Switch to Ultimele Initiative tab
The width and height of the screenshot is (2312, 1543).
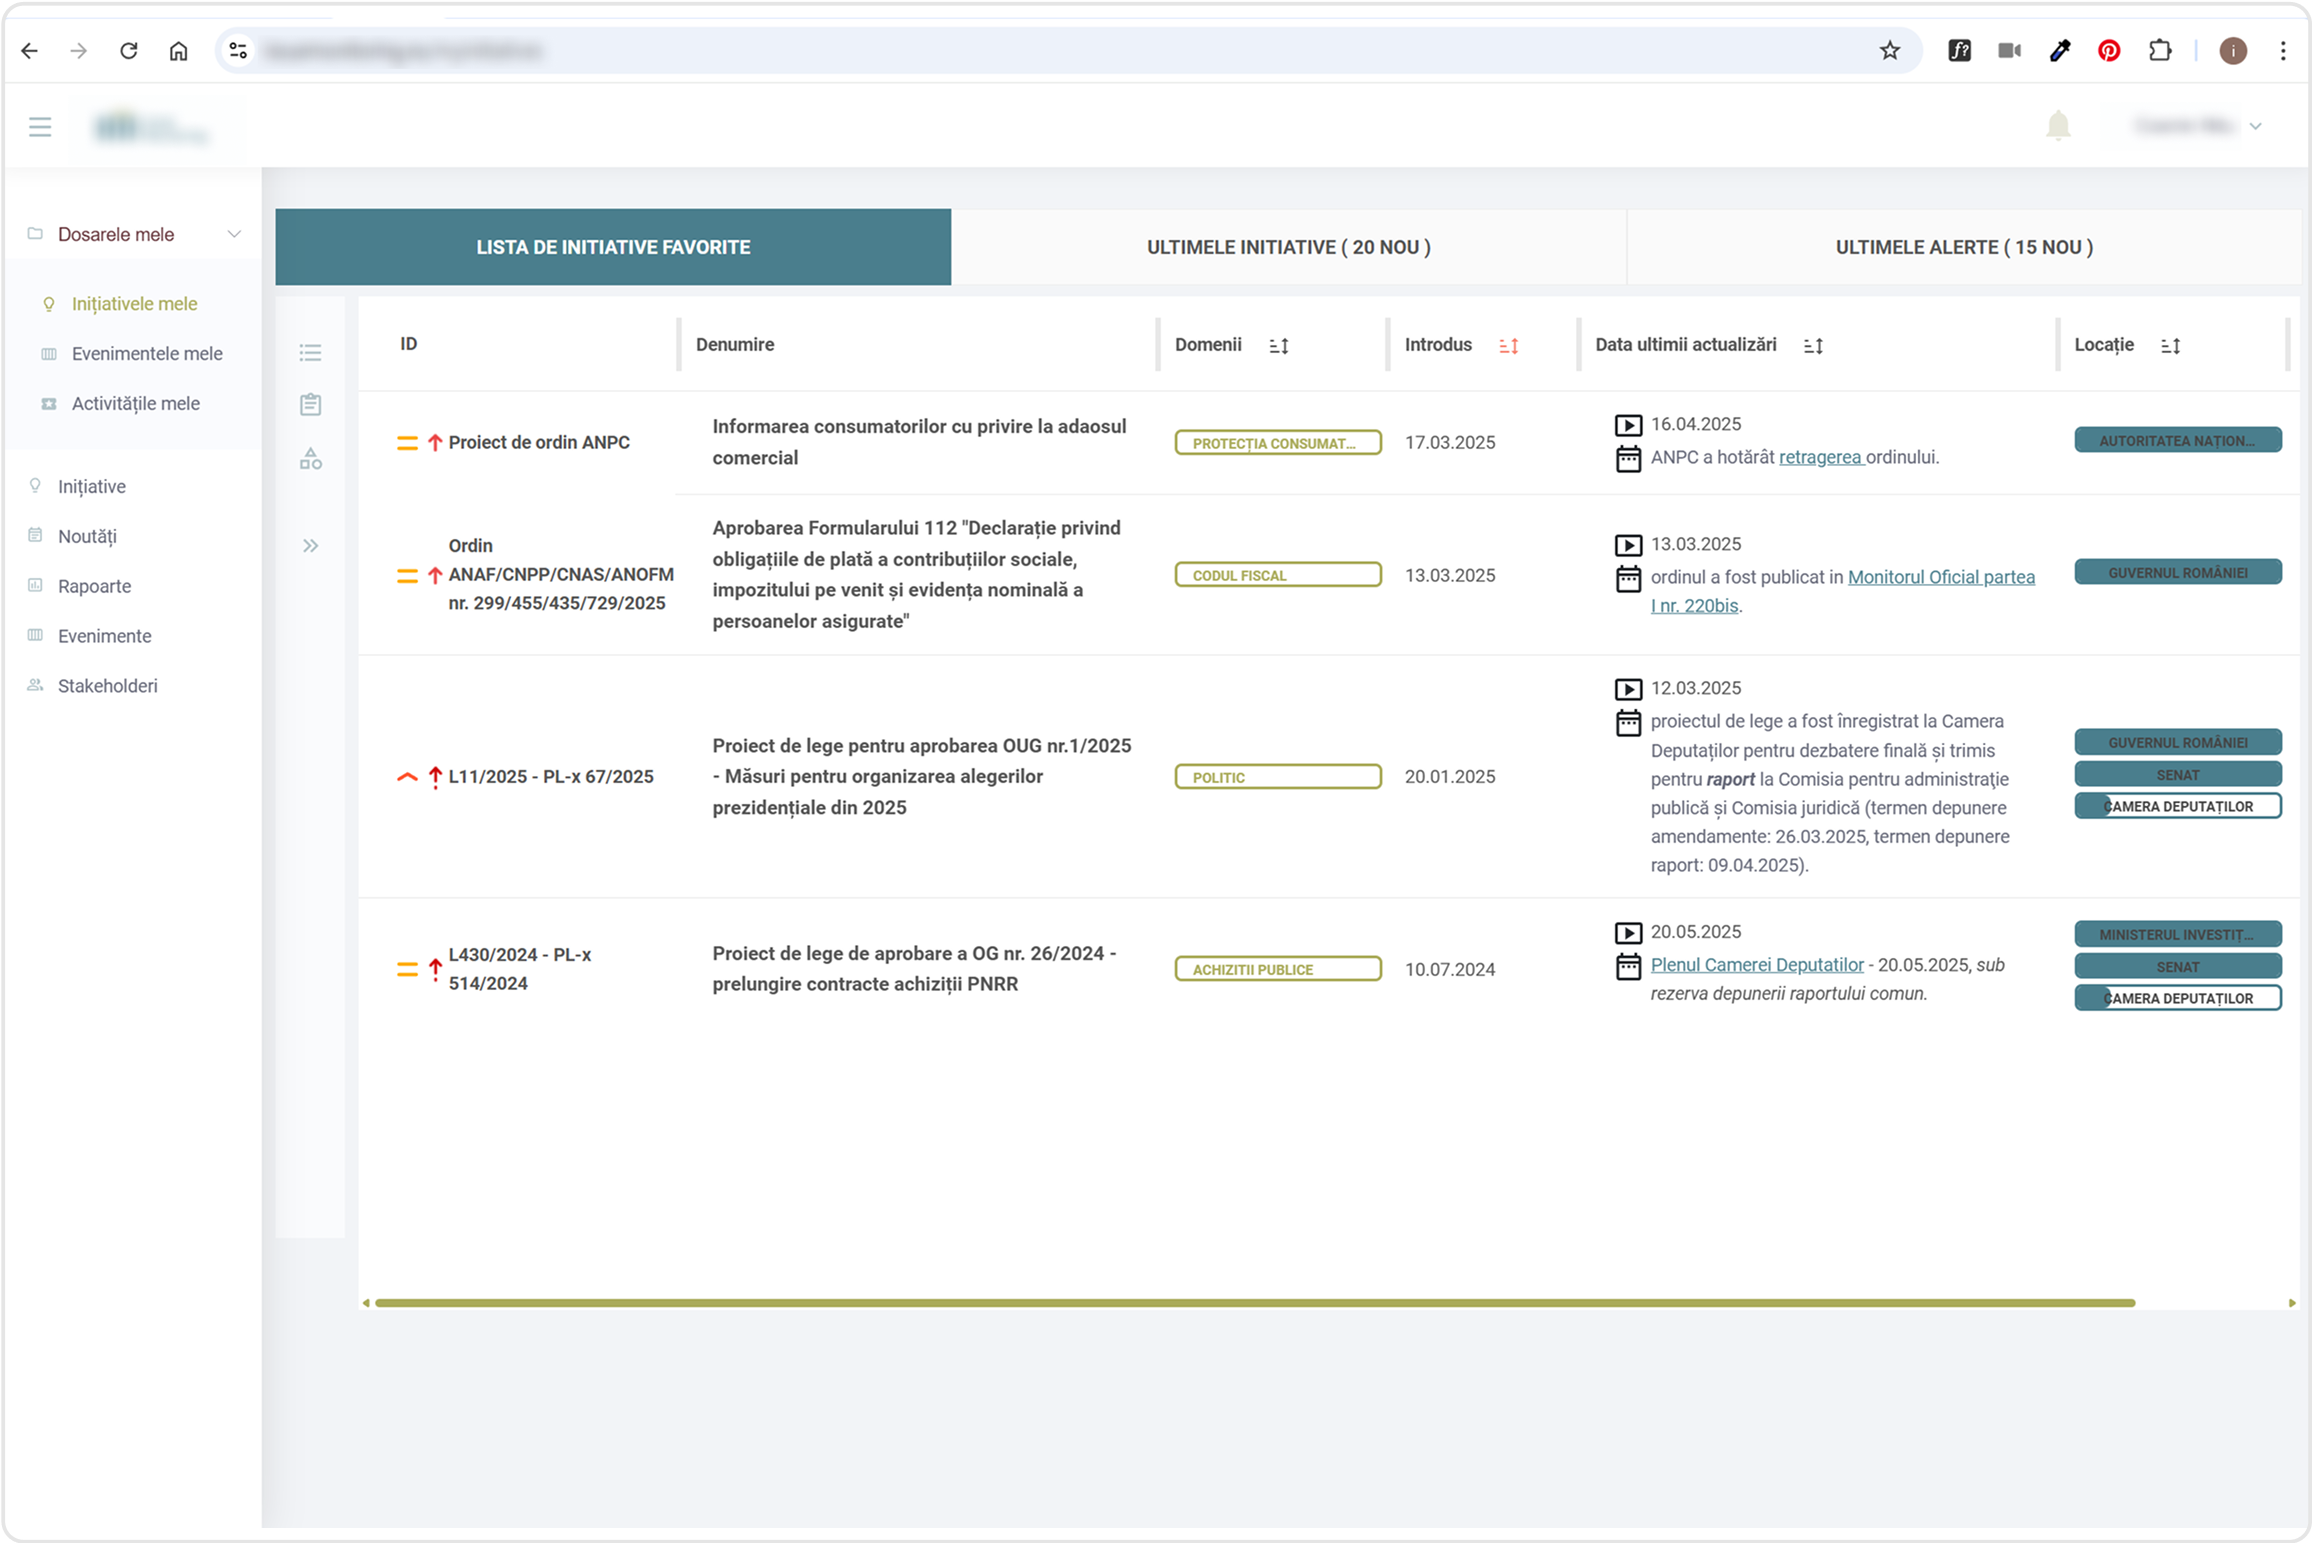[1288, 247]
